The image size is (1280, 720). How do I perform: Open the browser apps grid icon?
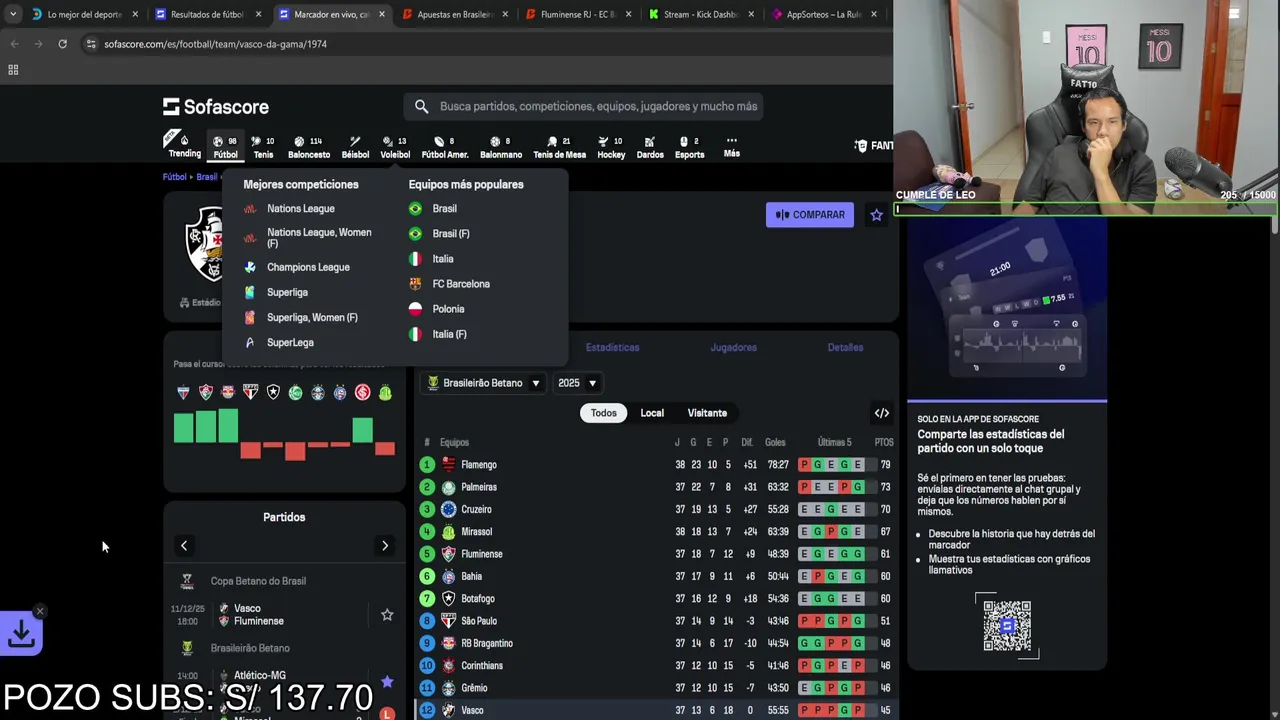[13, 70]
